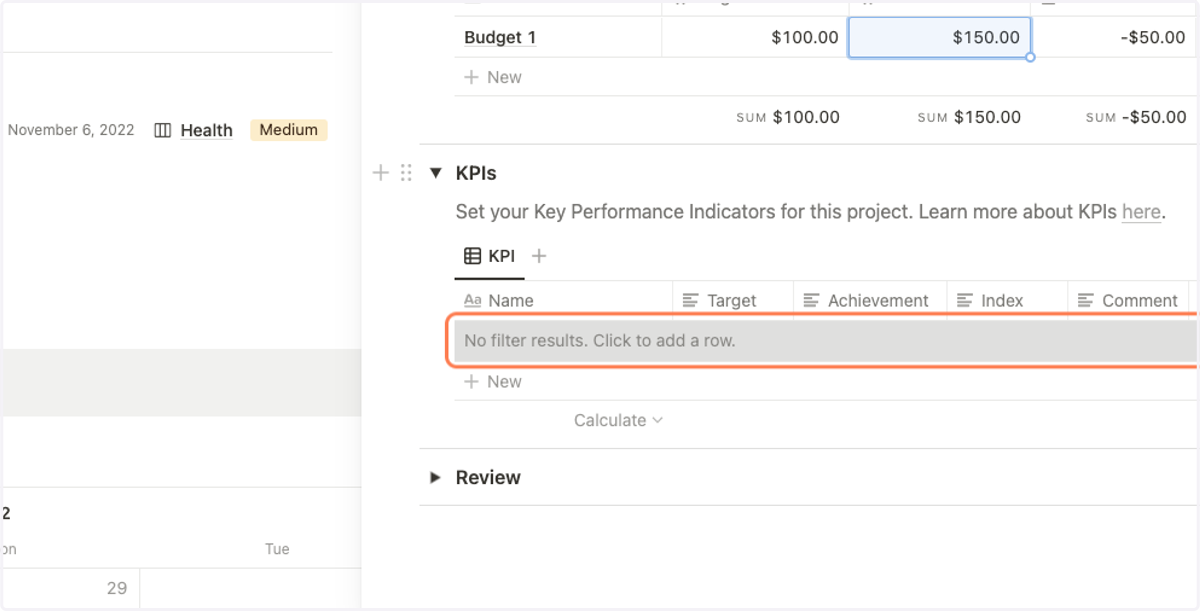Open the Name column header
Viewport: 1200px width, 611px height.
tap(563, 300)
